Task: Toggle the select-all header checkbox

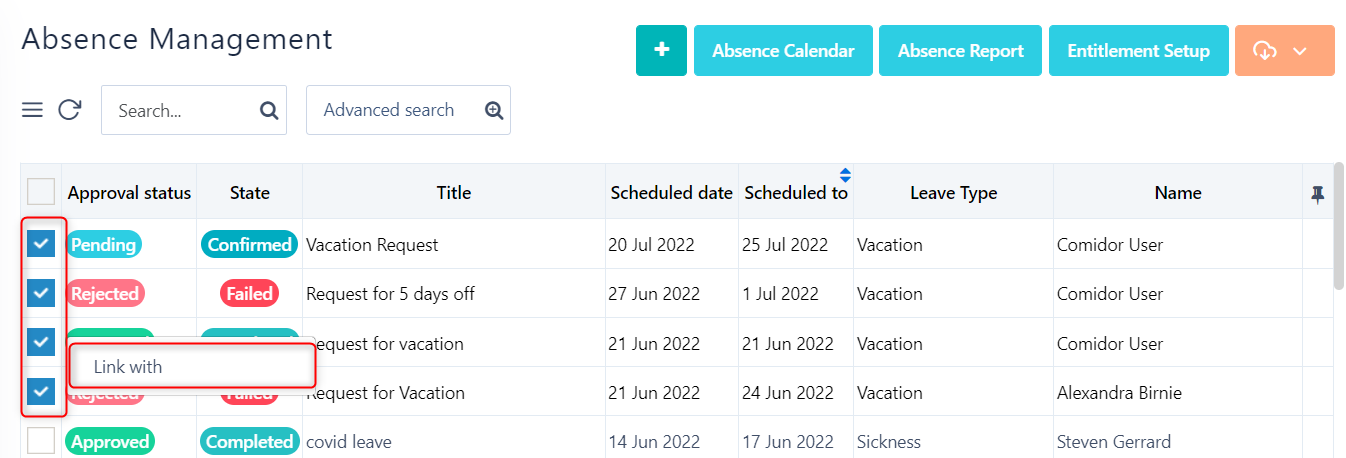Action: (x=41, y=192)
